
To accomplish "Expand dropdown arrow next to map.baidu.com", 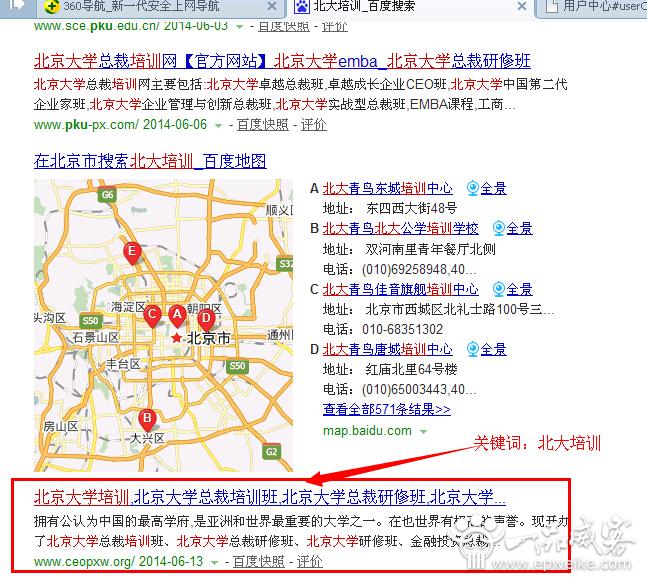I will click(423, 432).
